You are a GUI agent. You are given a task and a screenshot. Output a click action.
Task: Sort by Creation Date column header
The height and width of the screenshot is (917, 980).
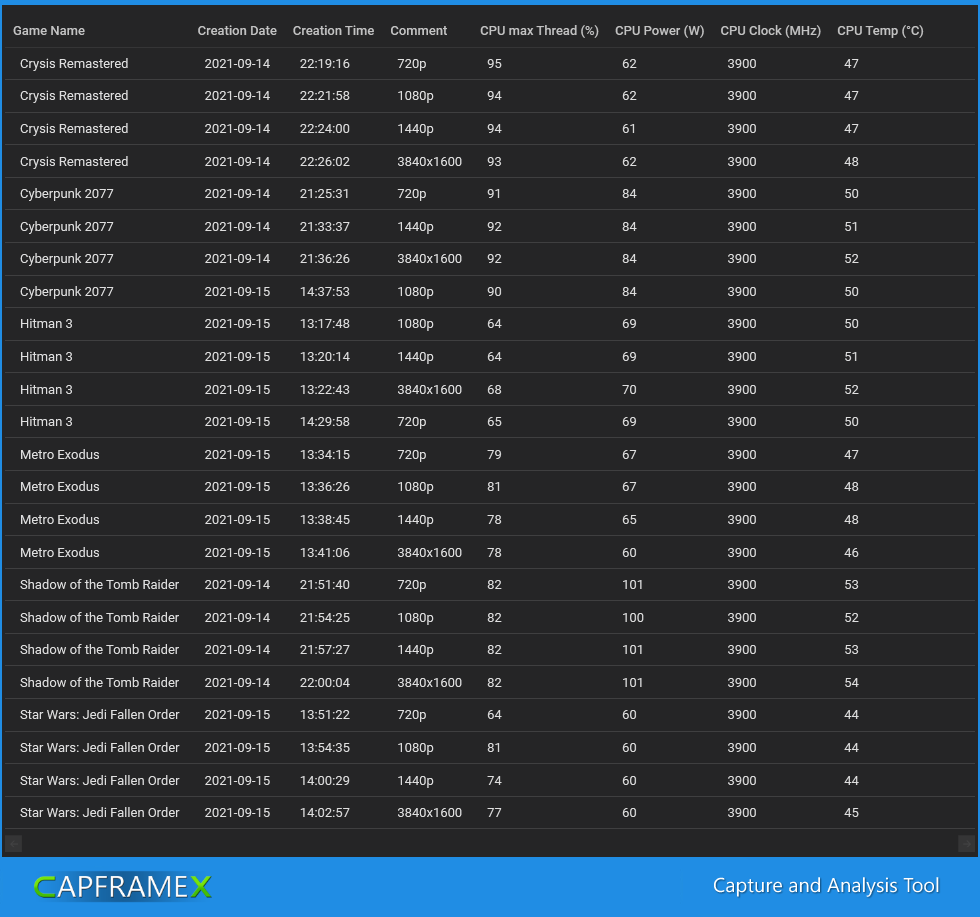237,31
